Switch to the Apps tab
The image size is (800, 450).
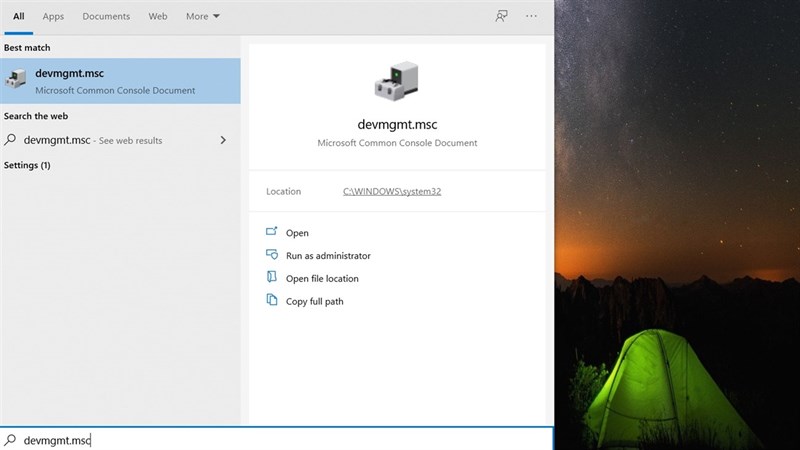pos(53,16)
